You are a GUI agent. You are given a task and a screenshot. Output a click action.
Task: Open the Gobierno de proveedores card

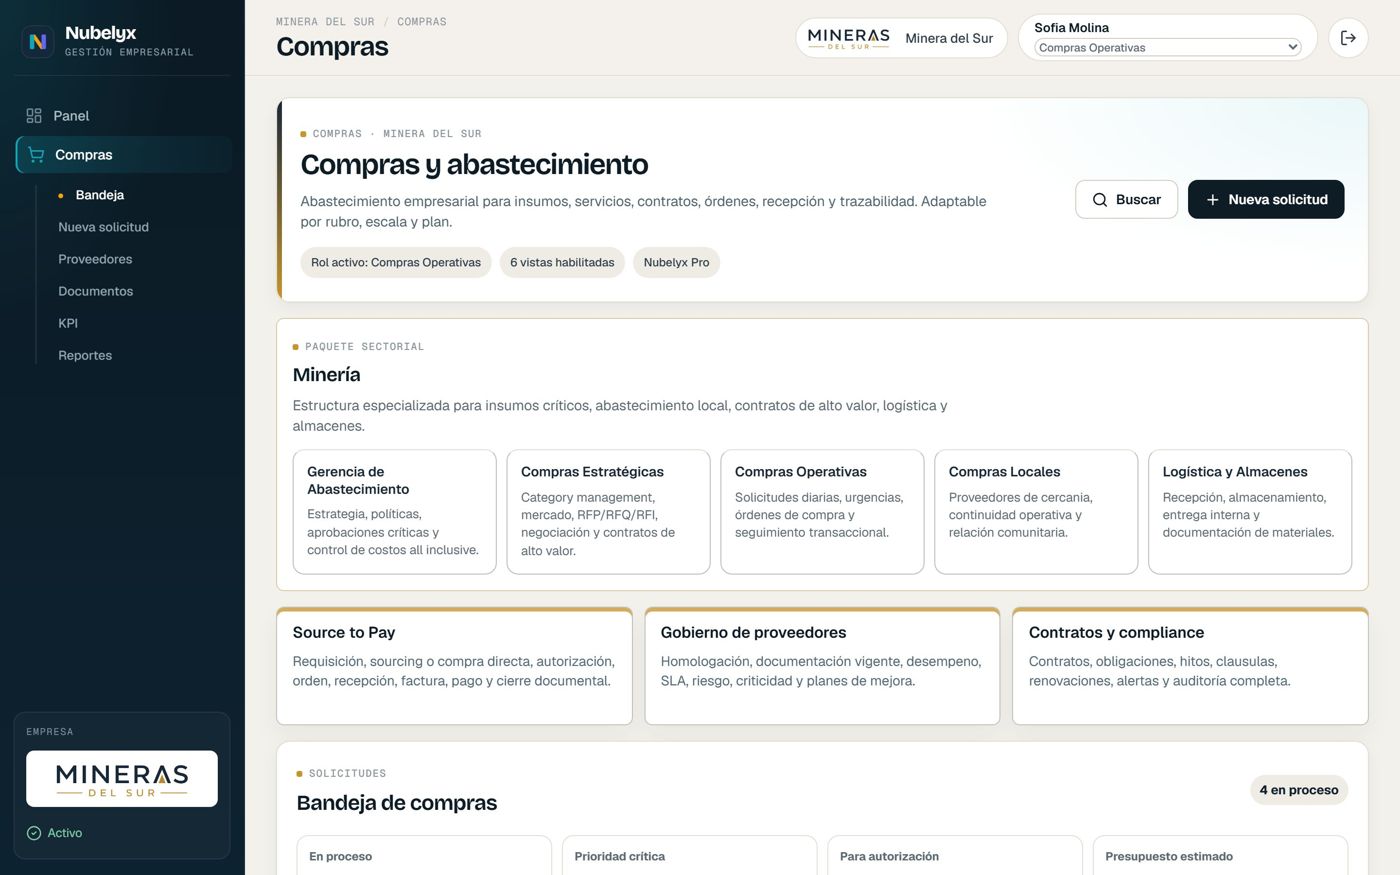tap(822, 666)
